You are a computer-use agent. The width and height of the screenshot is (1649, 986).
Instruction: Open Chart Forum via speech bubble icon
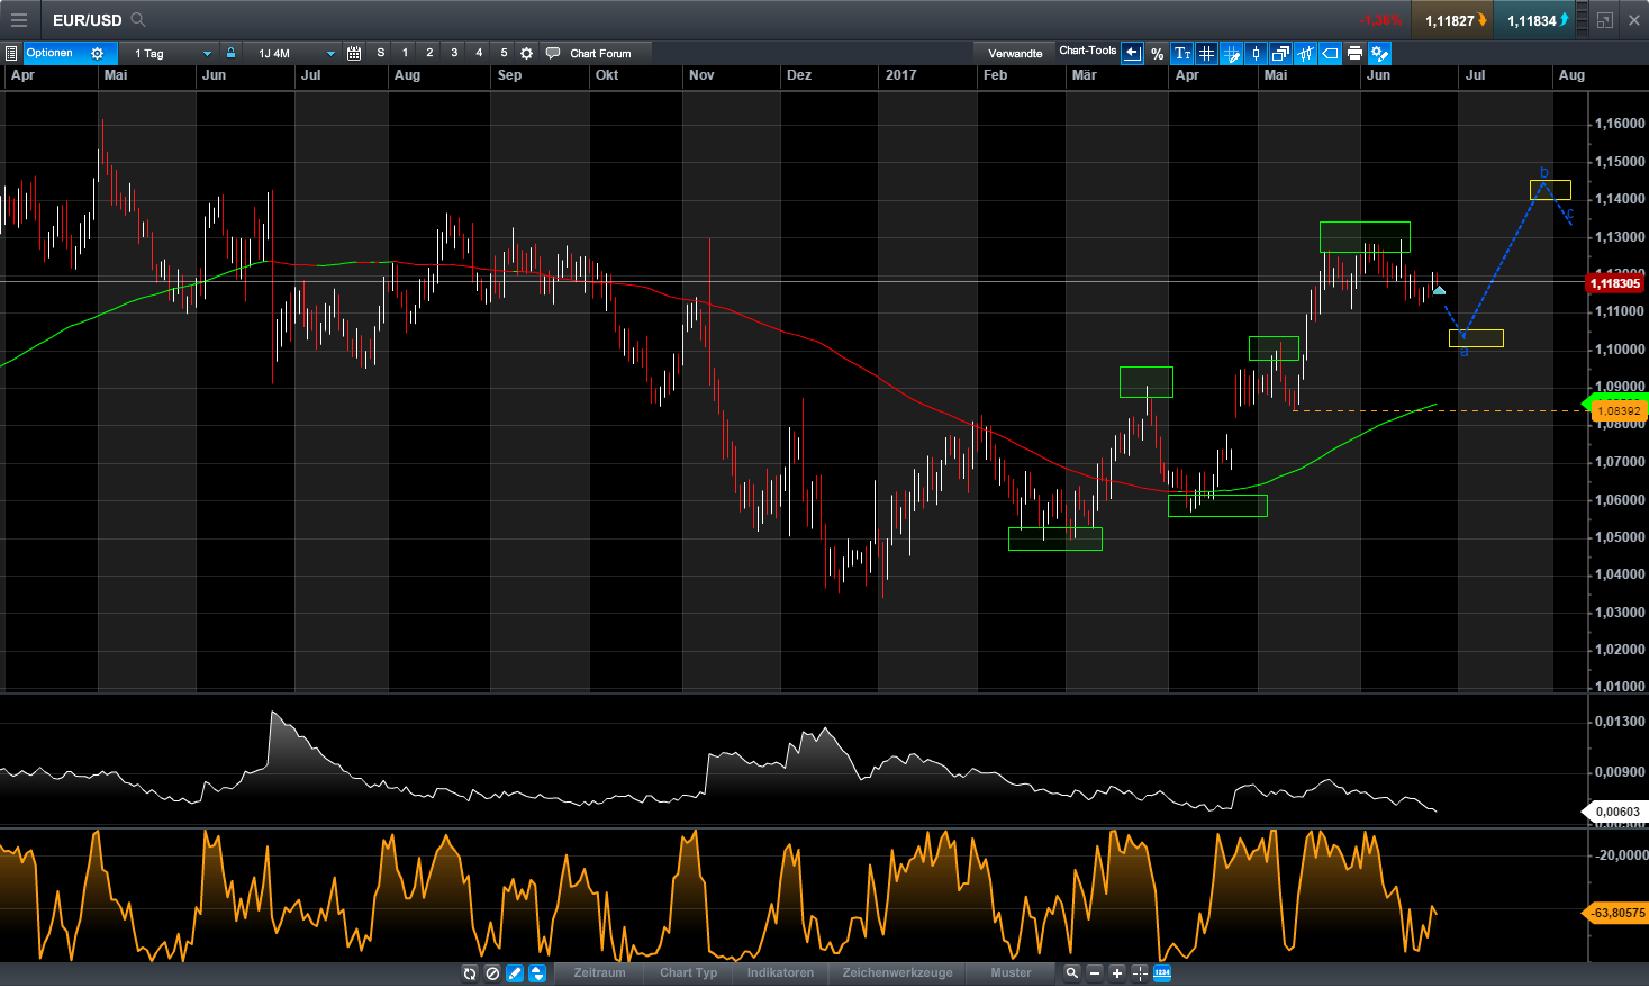554,53
